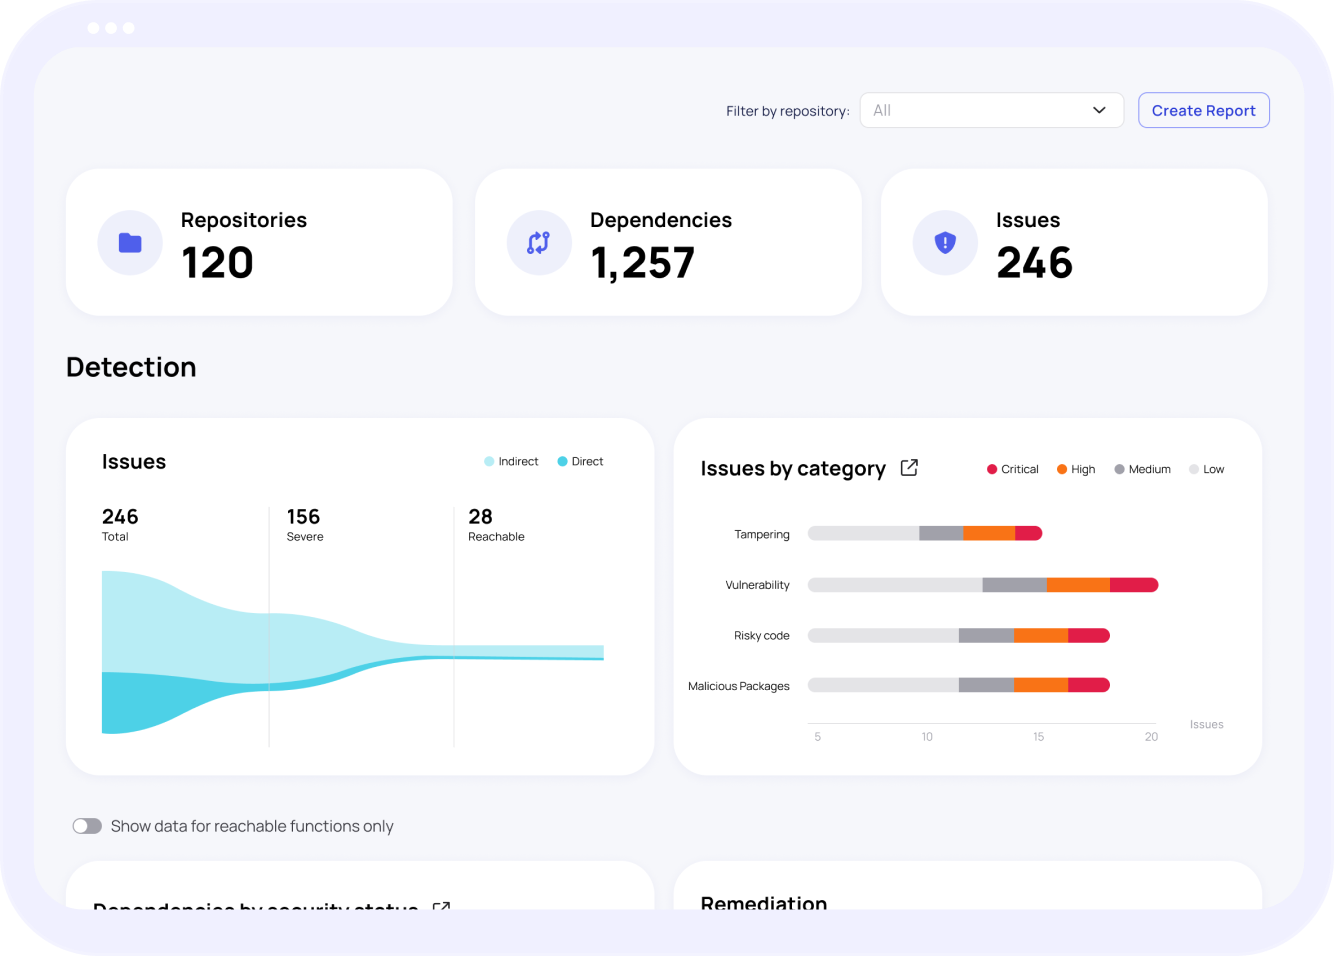The width and height of the screenshot is (1334, 956).
Task: Click the Critical red legend dot
Action: [x=992, y=469]
